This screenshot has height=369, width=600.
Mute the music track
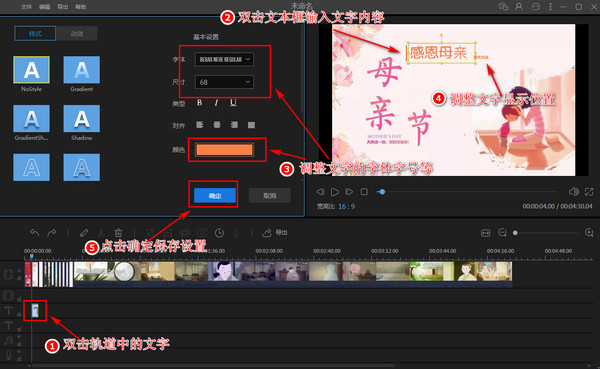pyautogui.click(x=19, y=337)
